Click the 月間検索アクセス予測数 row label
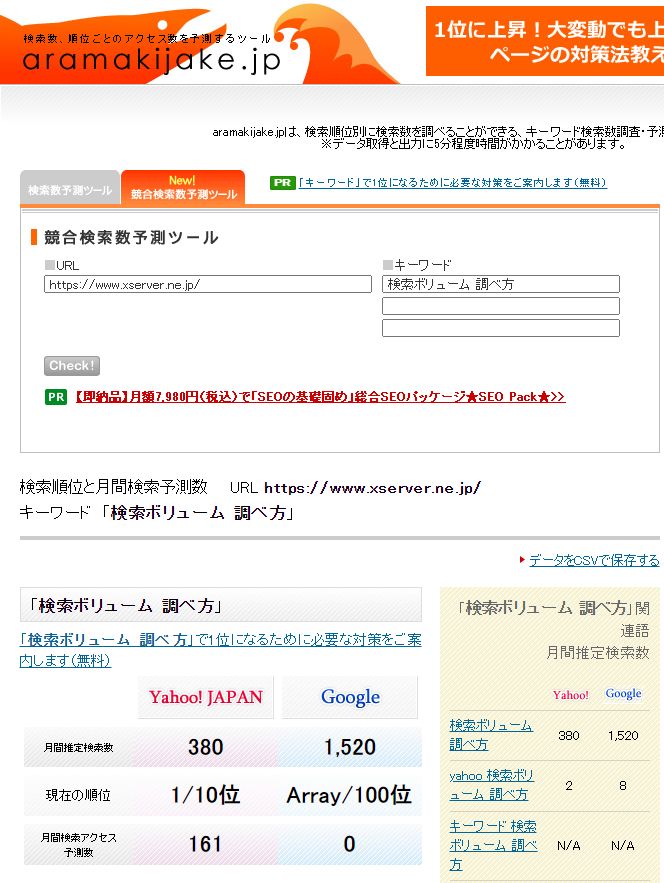 (79, 845)
